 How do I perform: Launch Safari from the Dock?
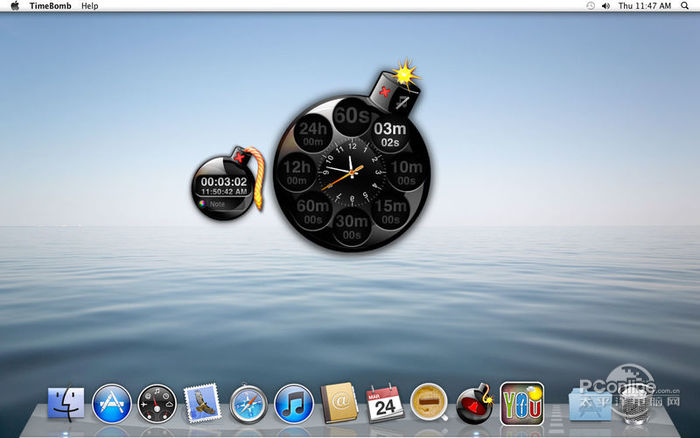pos(248,404)
